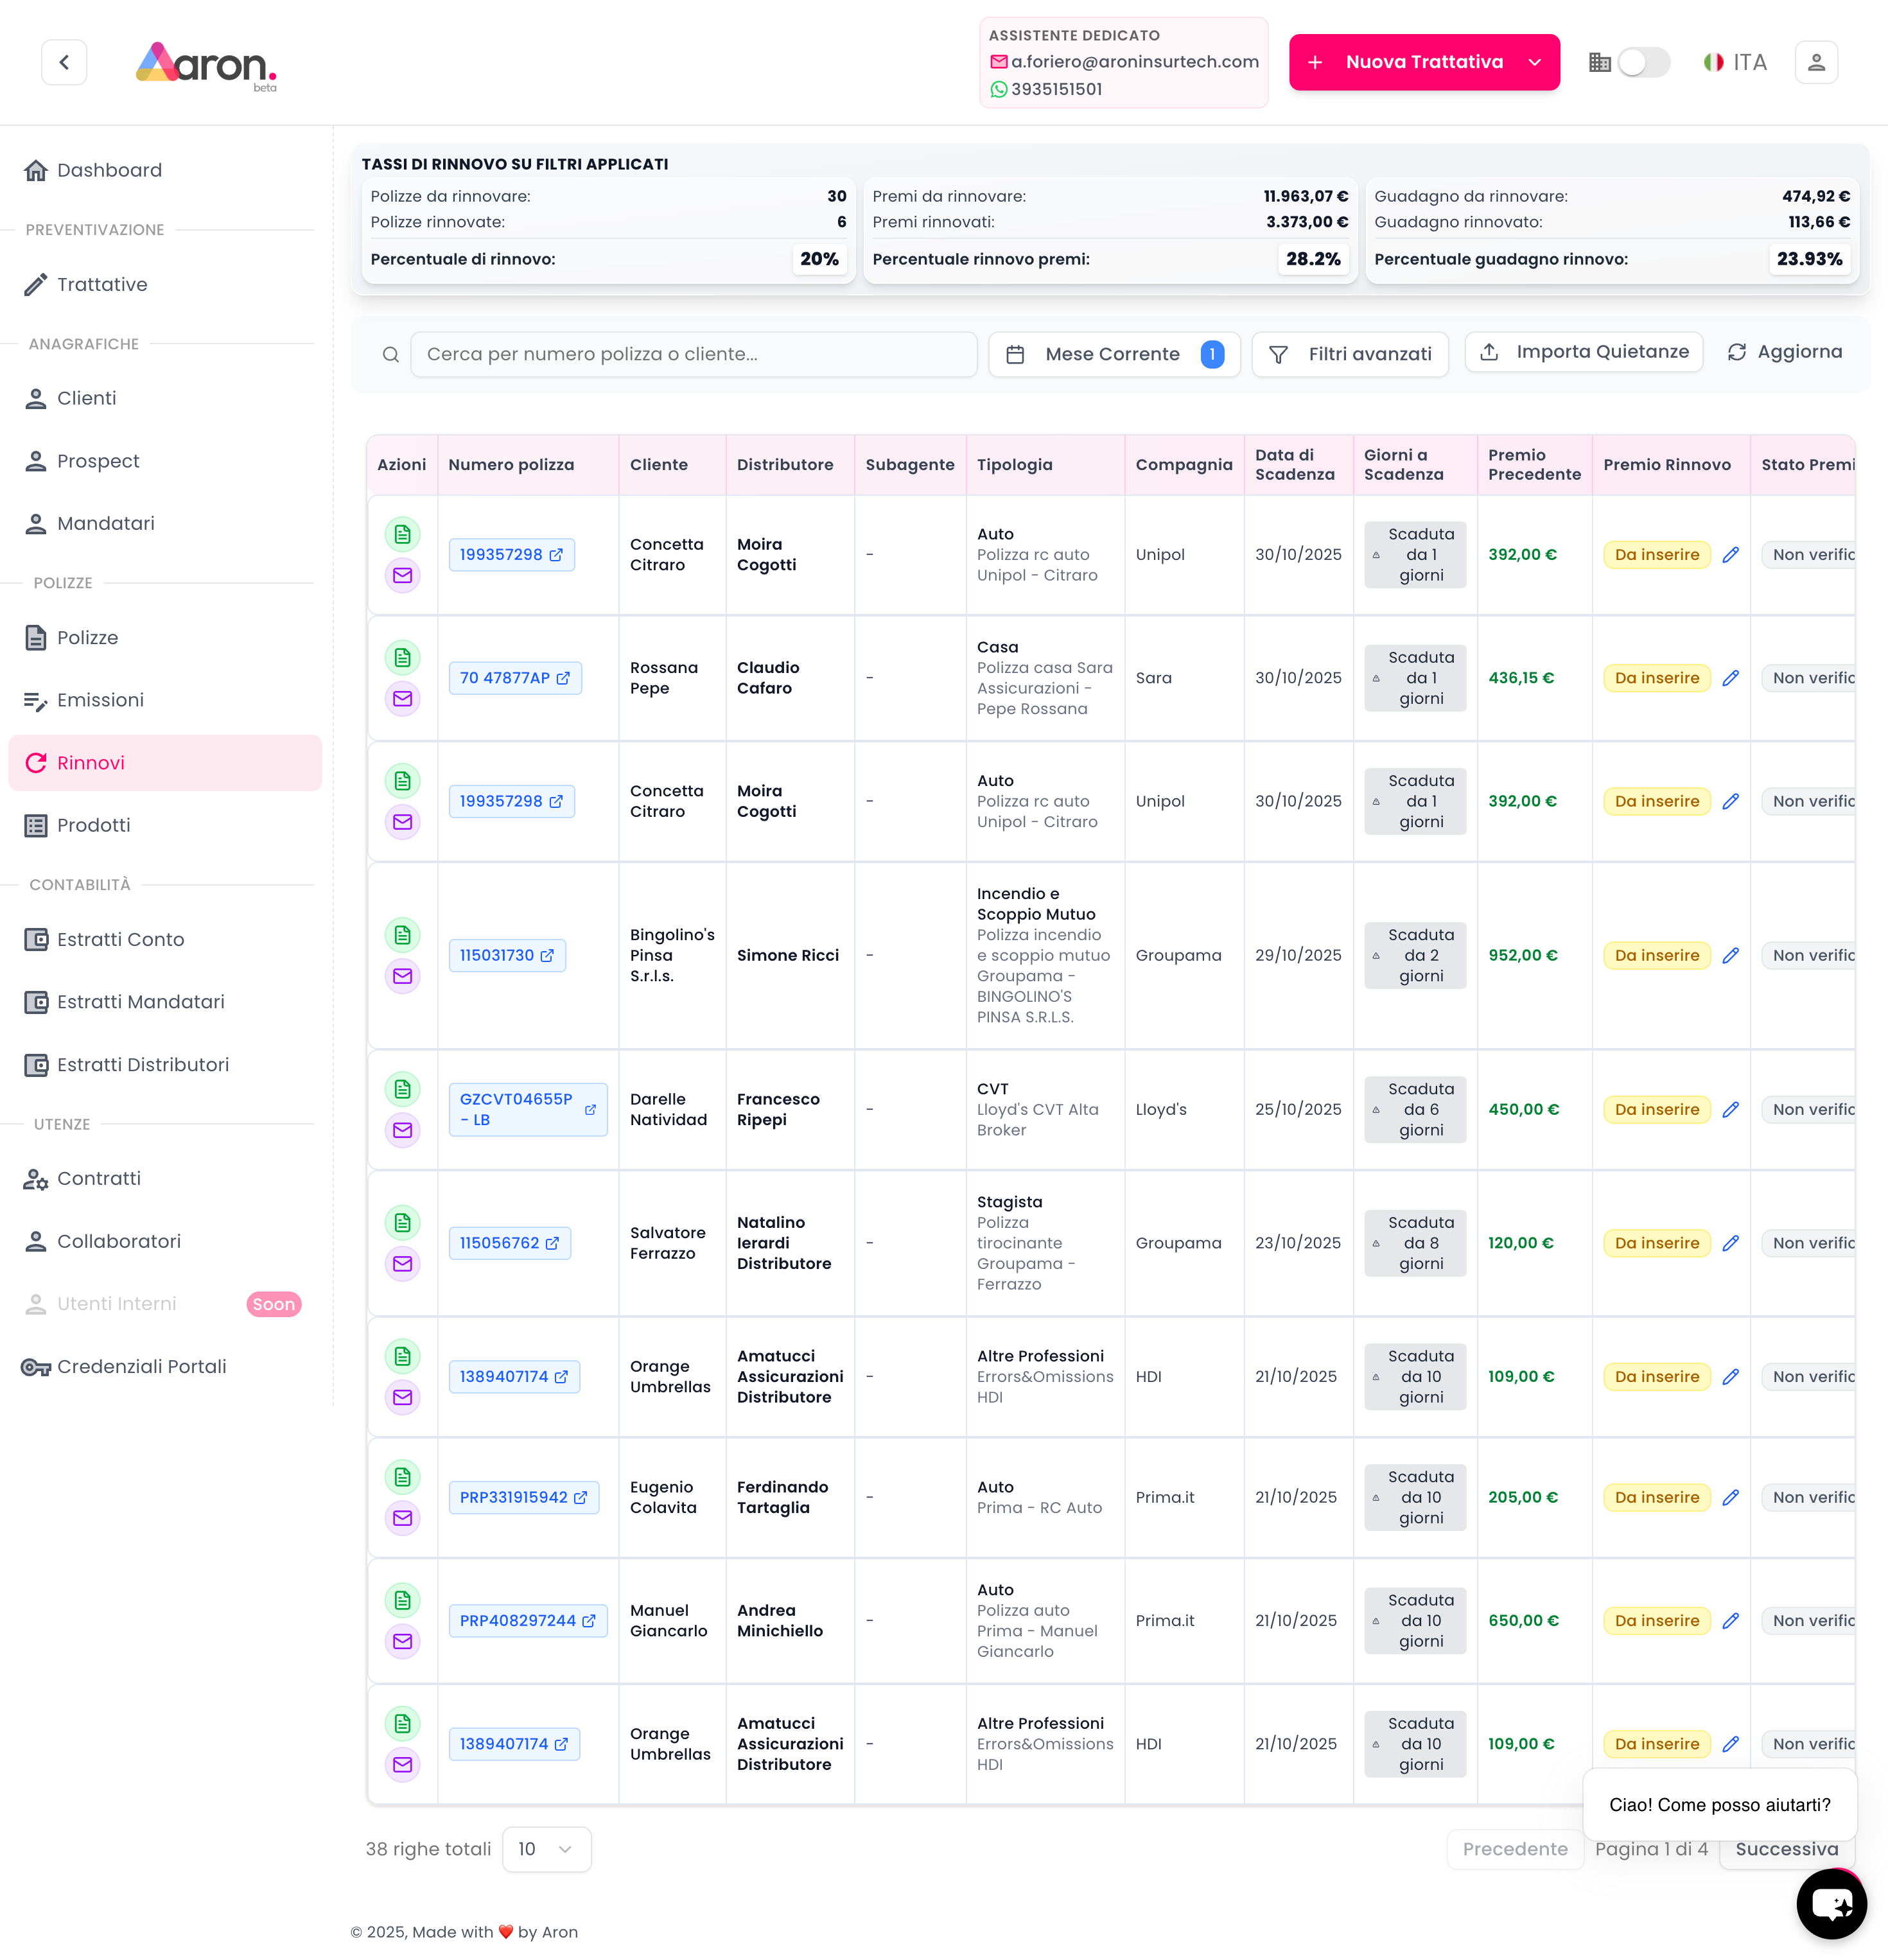Open the rows per page dropdown
This screenshot has height=1960, width=1888.
tap(546, 1849)
